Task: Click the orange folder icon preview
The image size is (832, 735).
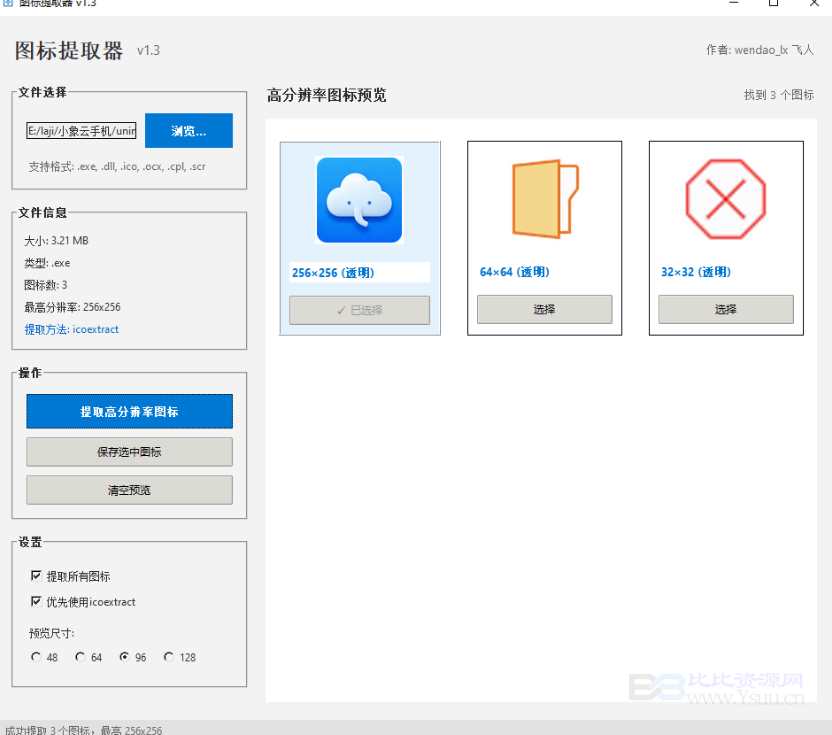Action: pyautogui.click(x=544, y=200)
